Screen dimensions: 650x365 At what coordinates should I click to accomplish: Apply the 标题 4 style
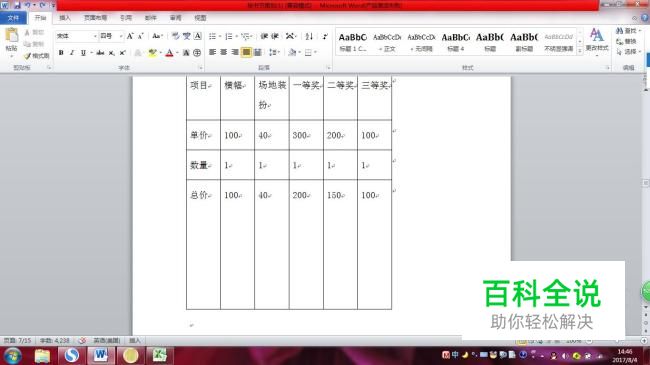click(x=456, y=42)
